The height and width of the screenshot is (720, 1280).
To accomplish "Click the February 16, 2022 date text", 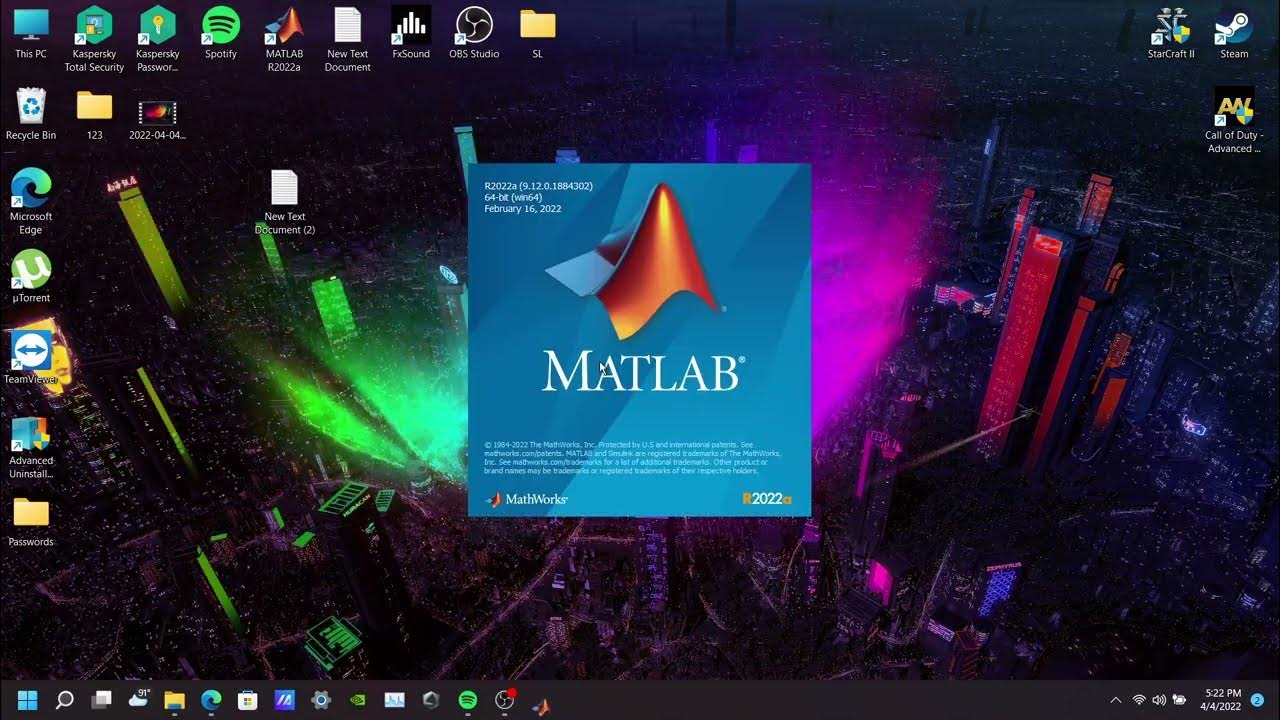I will 522,209.
